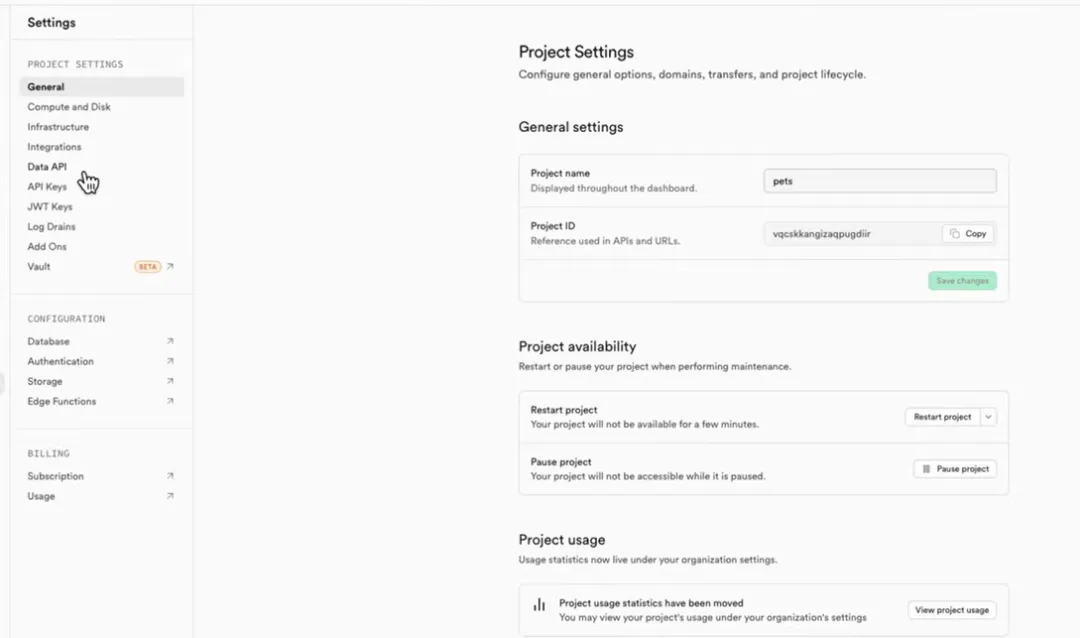The width and height of the screenshot is (1080, 638).
Task: Click the Save changes button
Action: [962, 281]
